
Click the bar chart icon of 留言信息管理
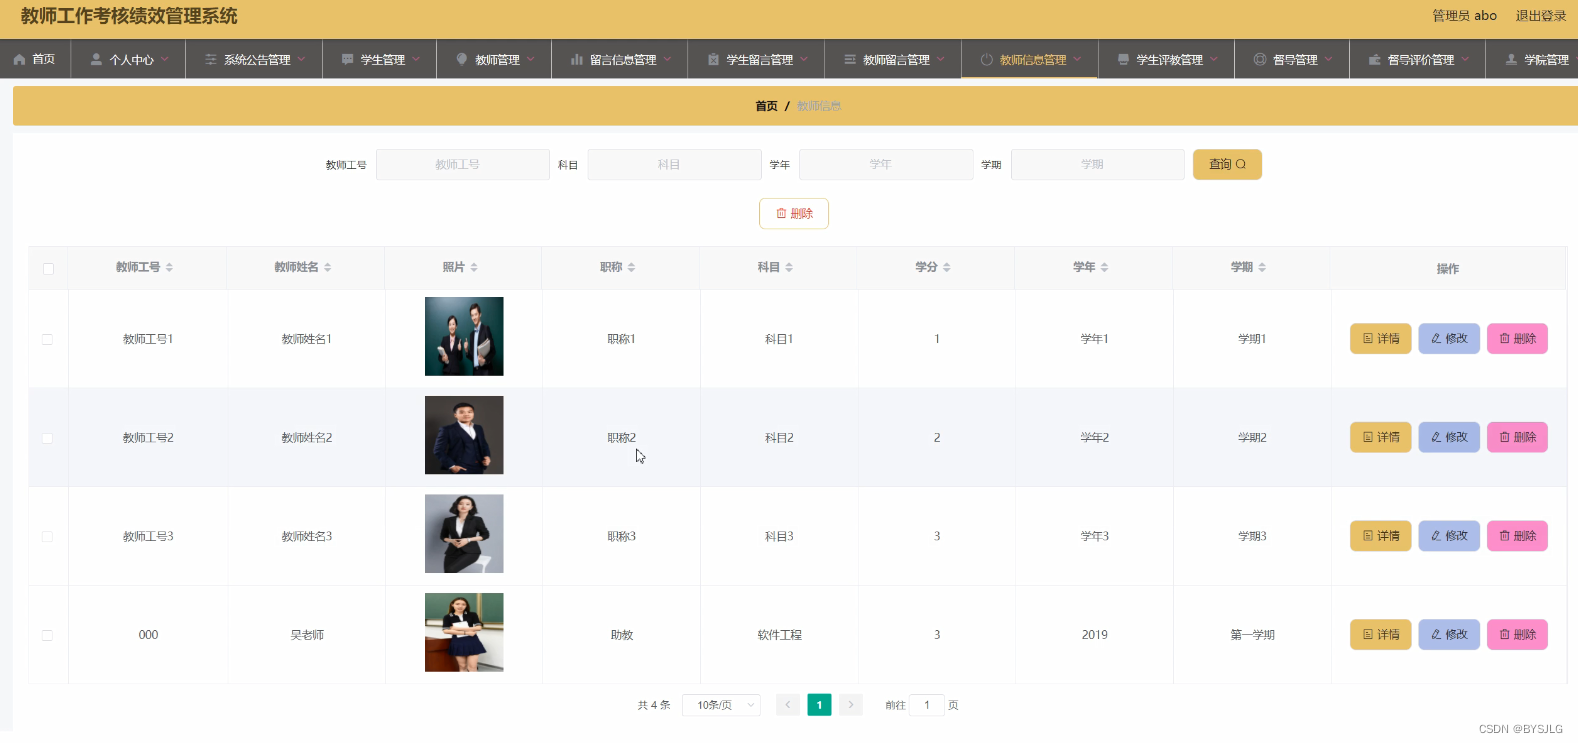pos(577,60)
